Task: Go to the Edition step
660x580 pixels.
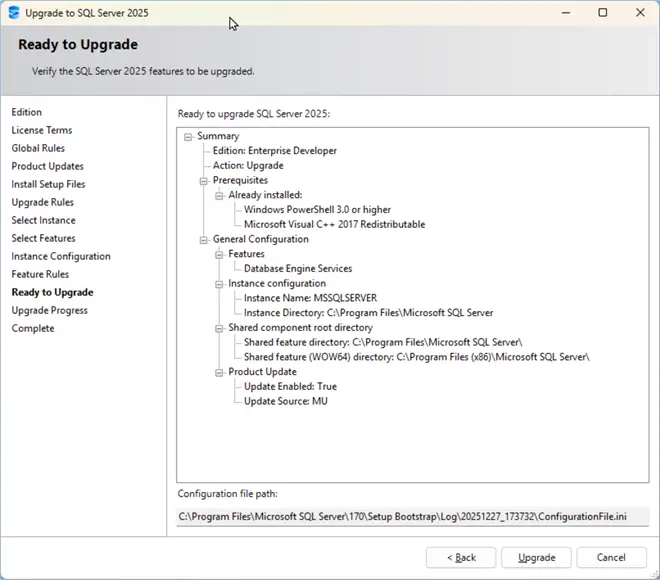Action: [27, 112]
